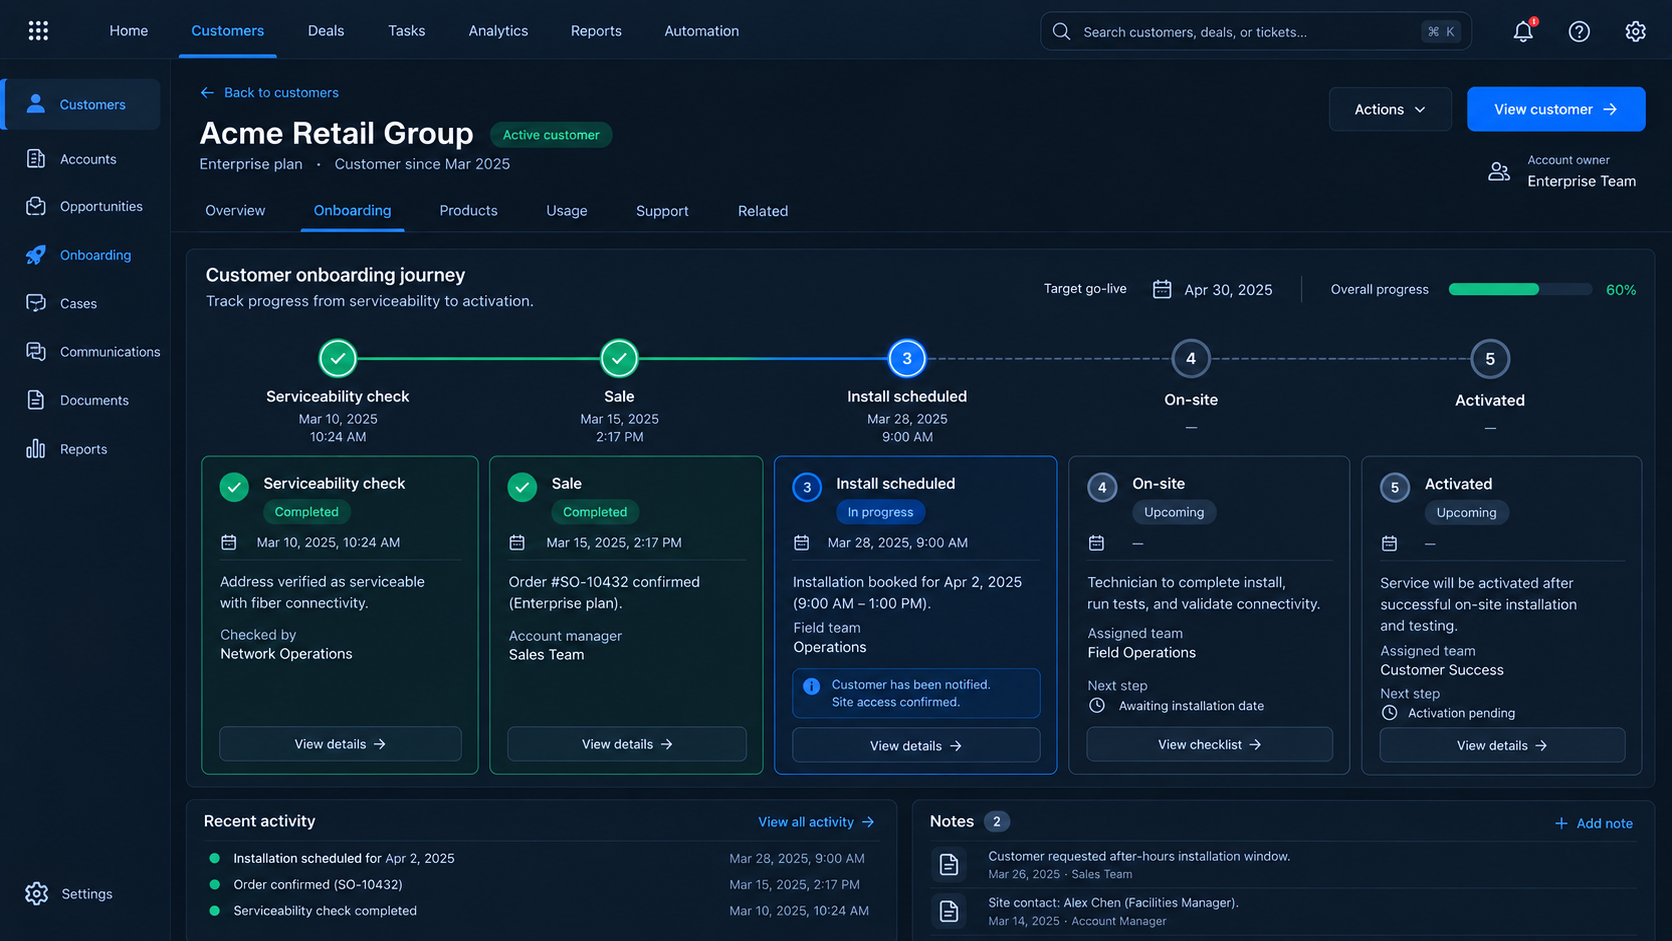Click the document icon for site contact note
The height and width of the screenshot is (941, 1672).
click(949, 911)
